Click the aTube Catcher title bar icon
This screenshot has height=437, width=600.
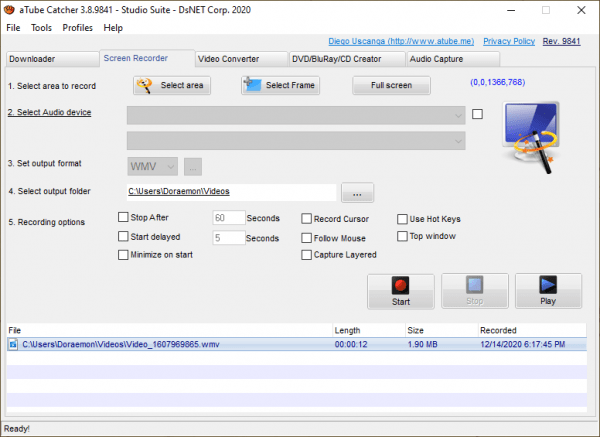pos(9,10)
